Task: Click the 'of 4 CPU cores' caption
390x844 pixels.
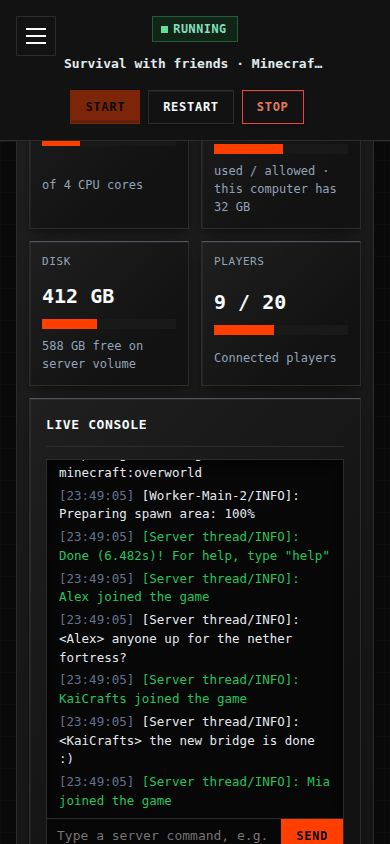Action: pos(93,185)
